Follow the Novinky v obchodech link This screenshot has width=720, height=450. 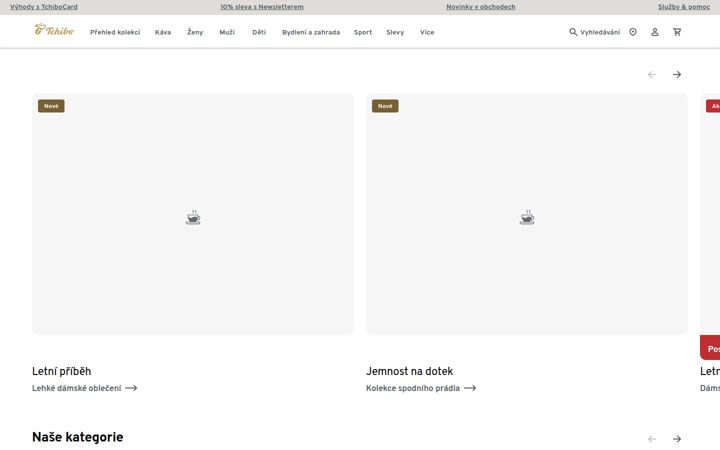[x=481, y=7]
